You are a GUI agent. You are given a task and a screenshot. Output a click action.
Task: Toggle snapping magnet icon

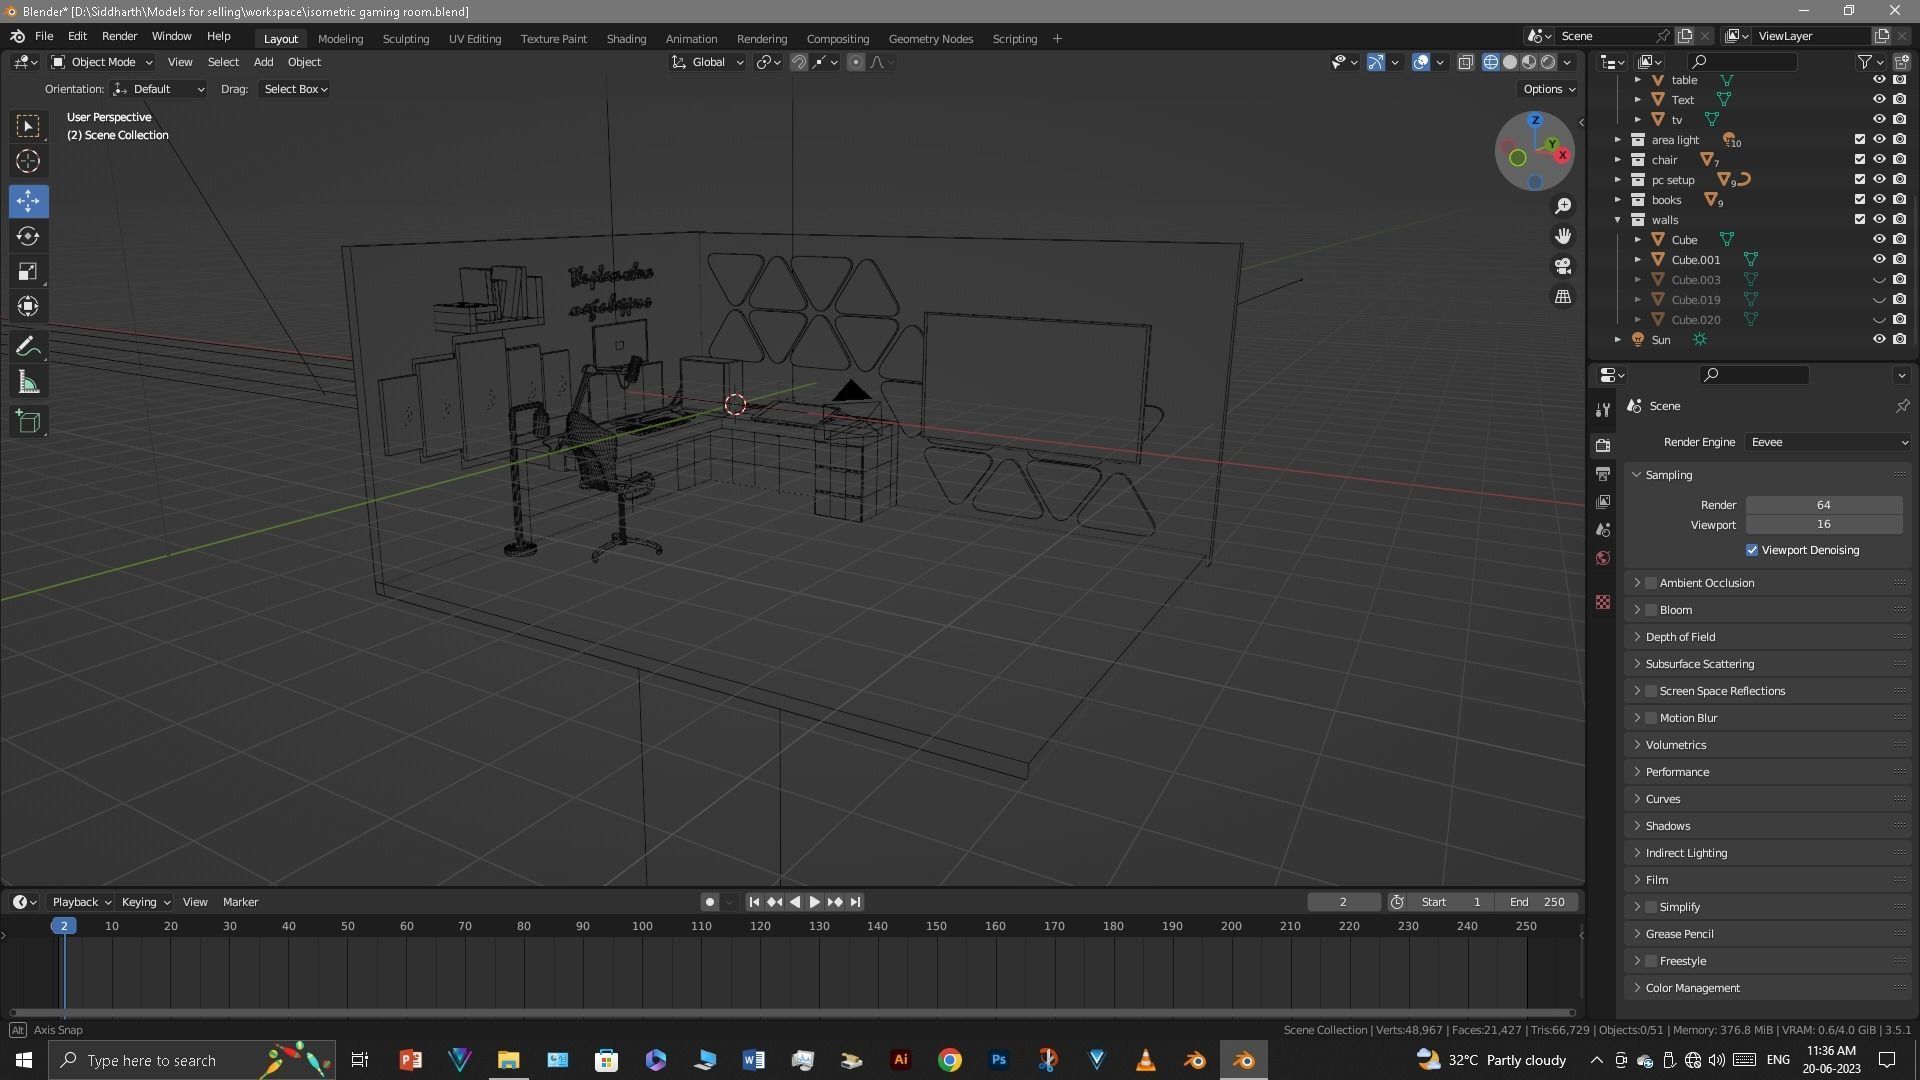tap(799, 62)
